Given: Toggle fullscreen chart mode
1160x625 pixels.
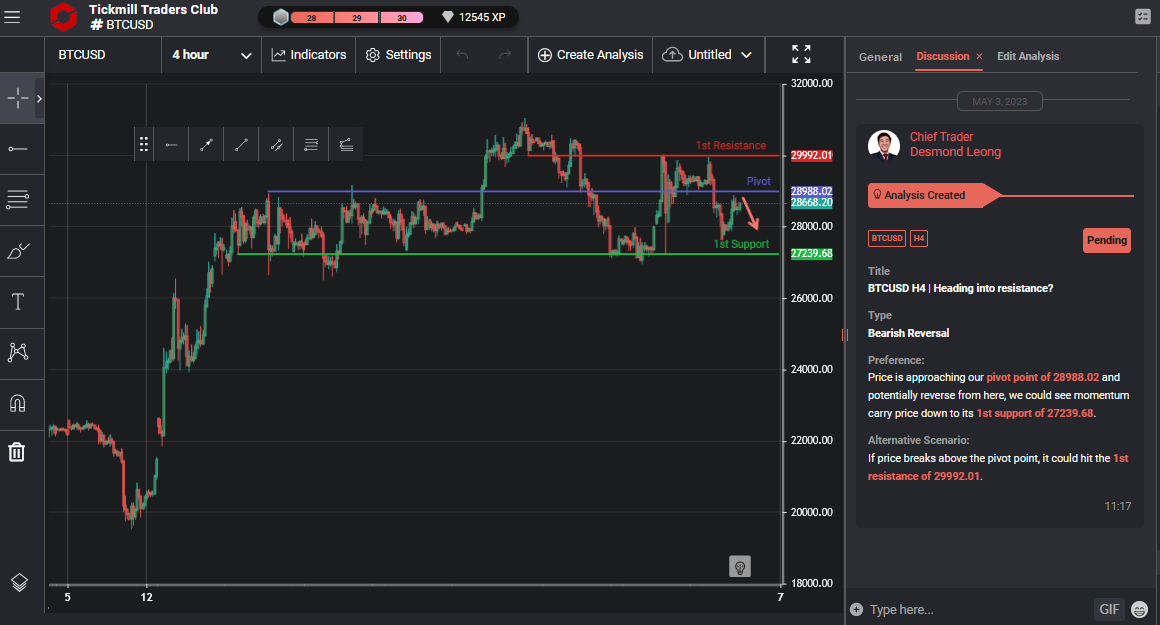Looking at the screenshot, I should point(801,54).
